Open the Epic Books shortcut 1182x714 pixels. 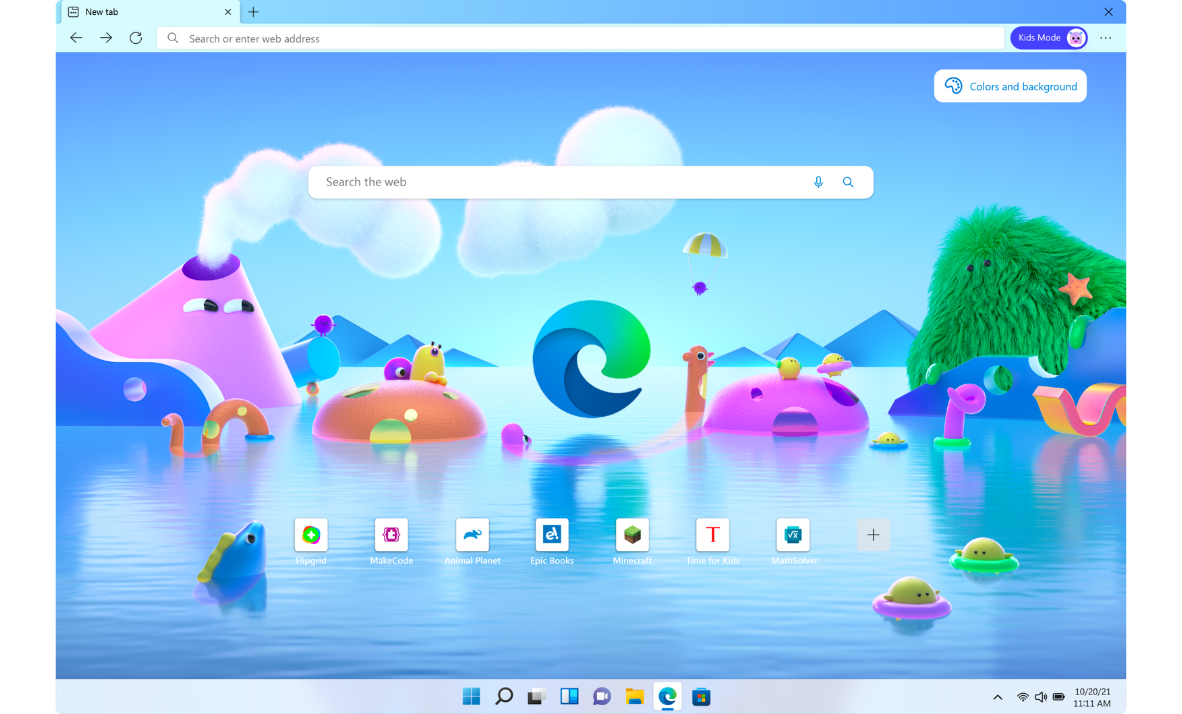coord(552,541)
